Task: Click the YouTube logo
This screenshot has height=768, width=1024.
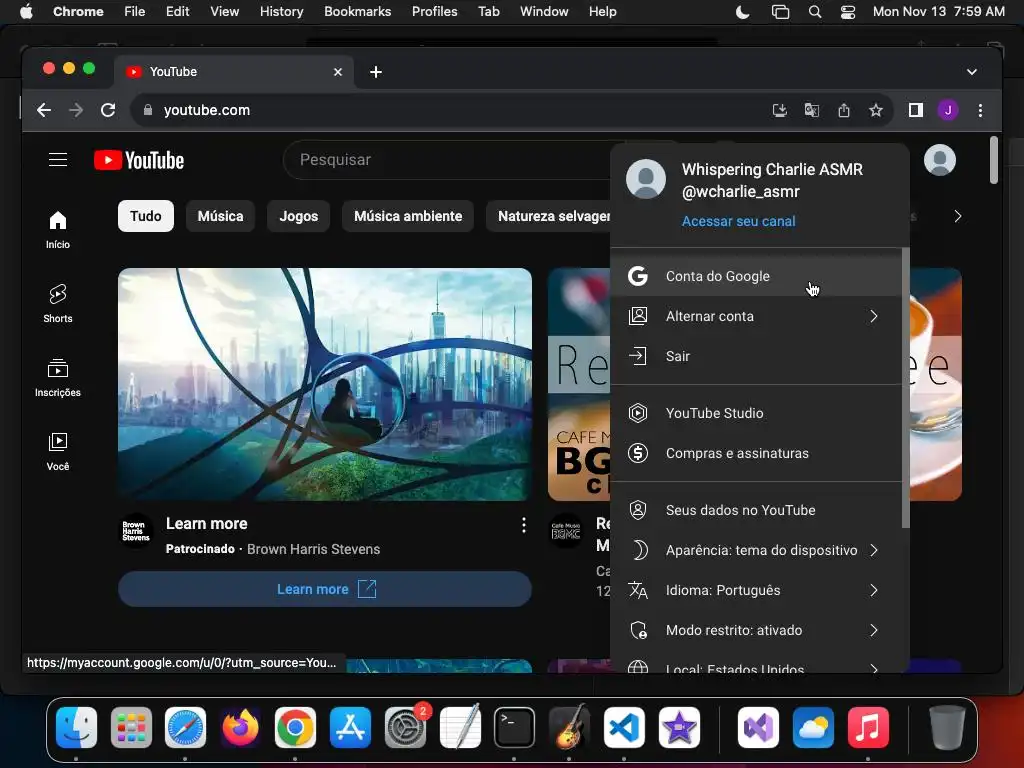Action: pos(138,160)
